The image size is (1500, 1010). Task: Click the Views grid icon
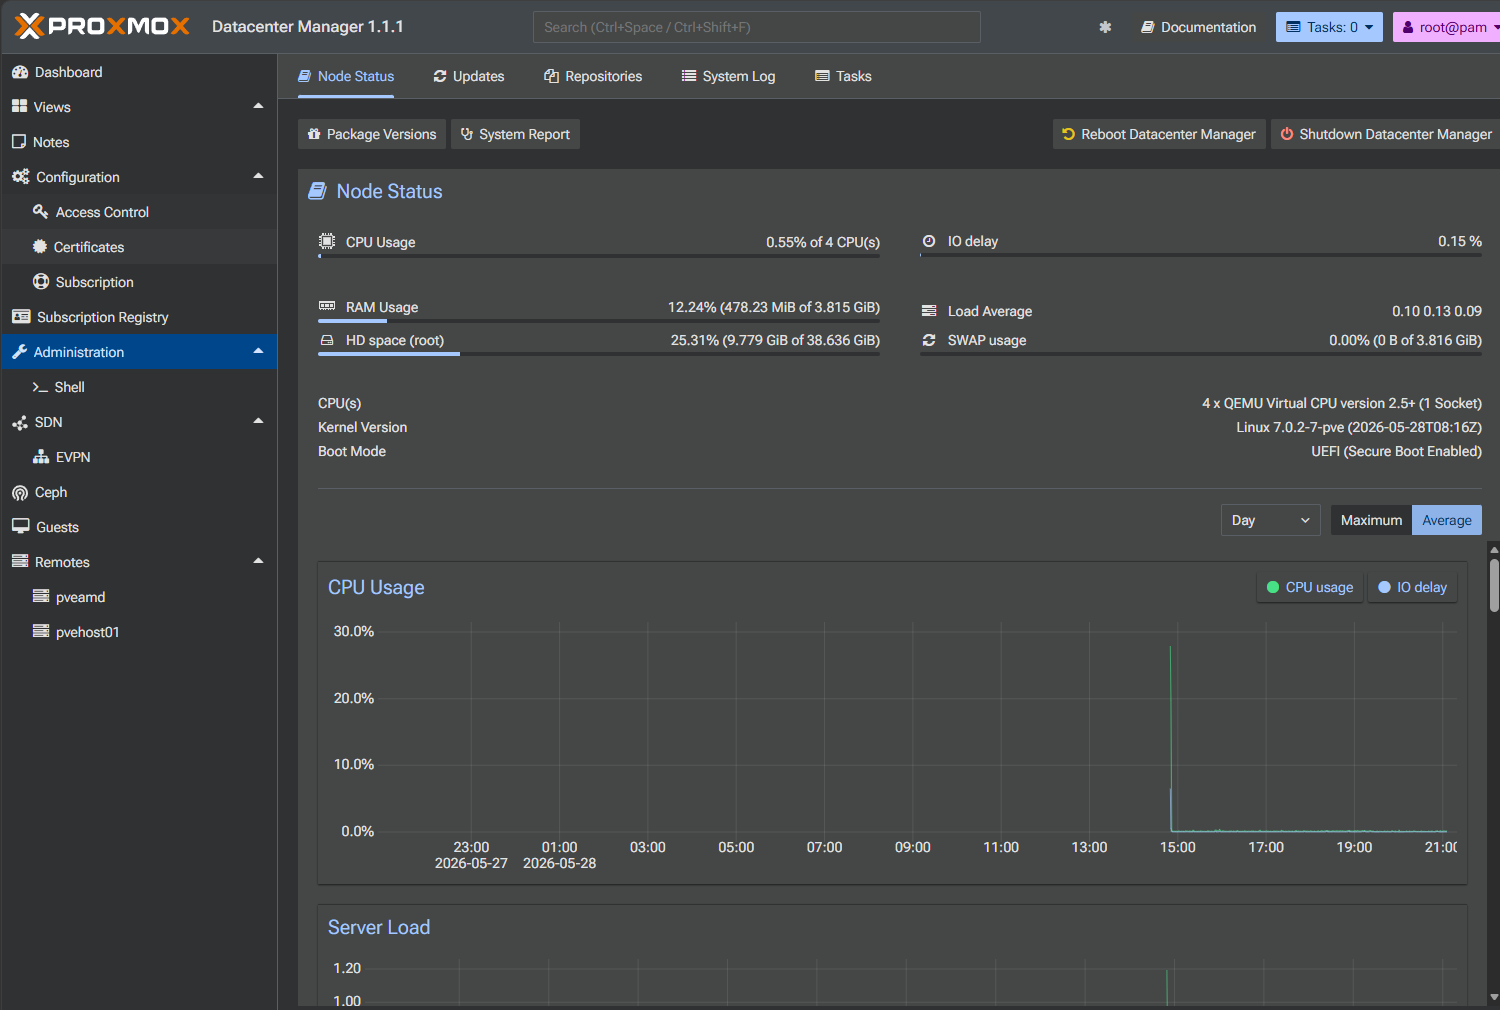[19, 106]
